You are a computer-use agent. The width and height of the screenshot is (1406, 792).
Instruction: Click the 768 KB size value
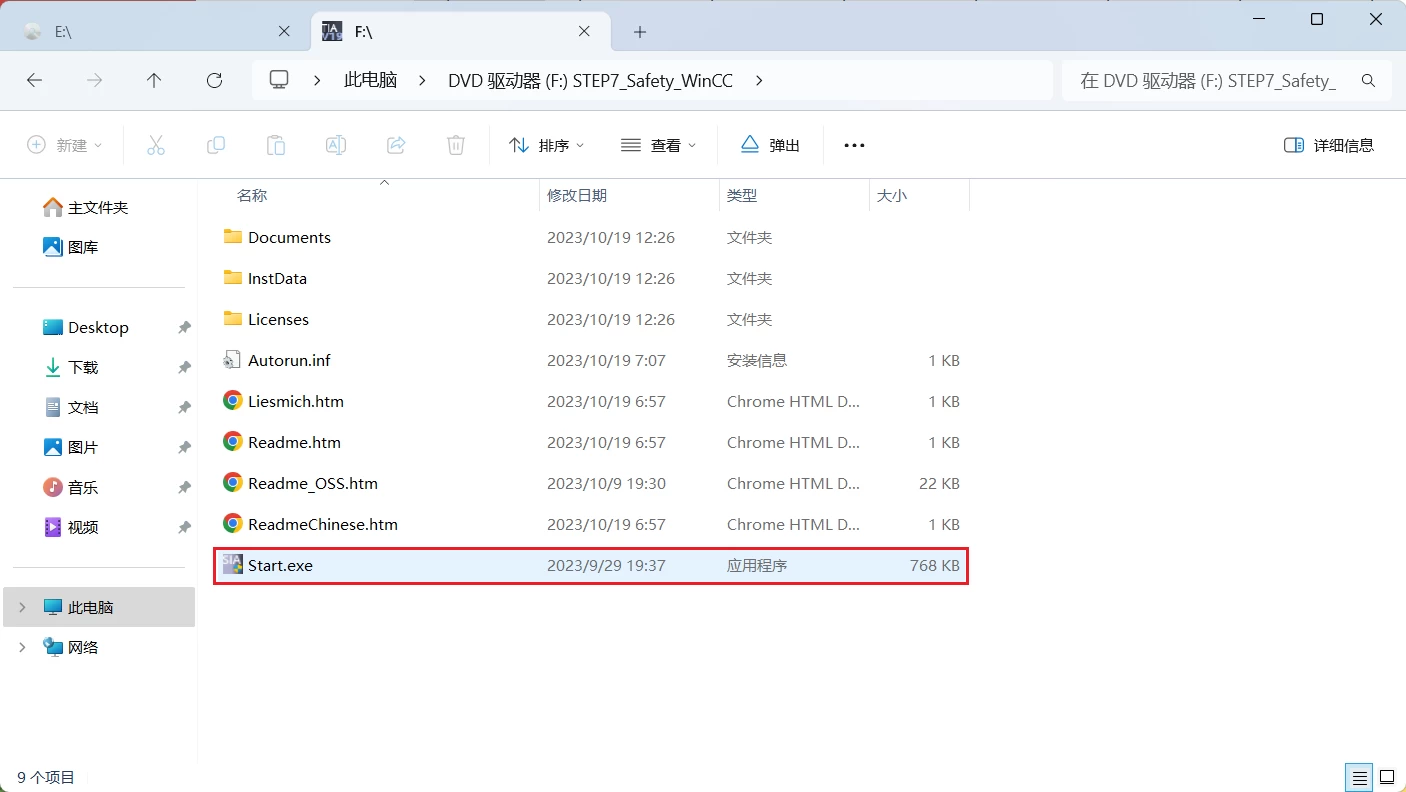pyautogui.click(x=935, y=565)
